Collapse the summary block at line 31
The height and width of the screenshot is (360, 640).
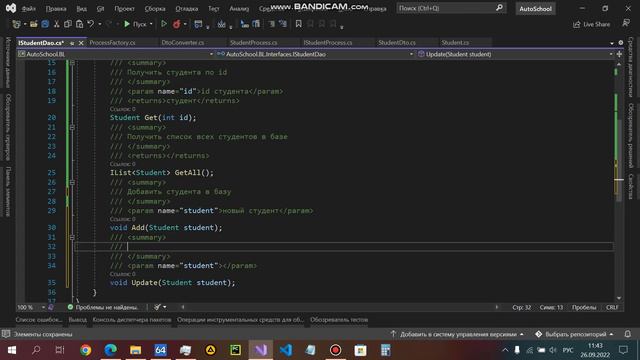point(72,237)
